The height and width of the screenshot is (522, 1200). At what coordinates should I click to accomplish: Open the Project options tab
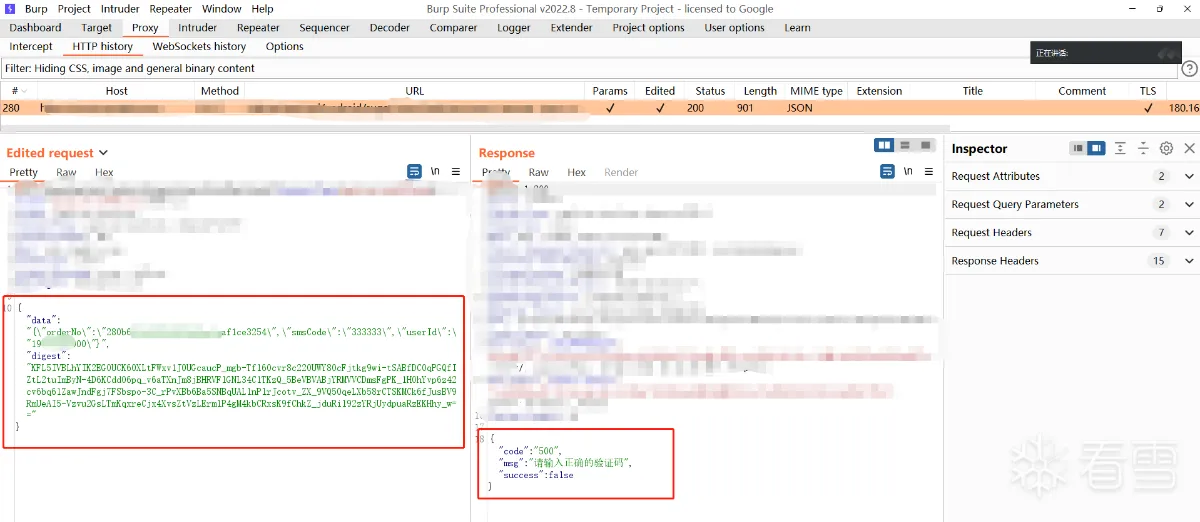point(649,28)
